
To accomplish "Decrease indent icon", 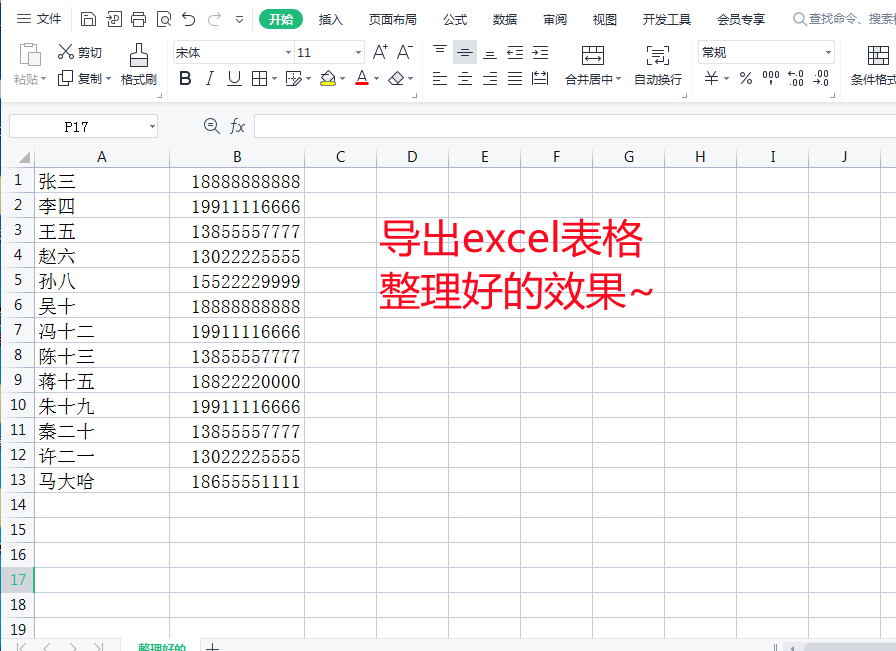I will click(x=515, y=53).
